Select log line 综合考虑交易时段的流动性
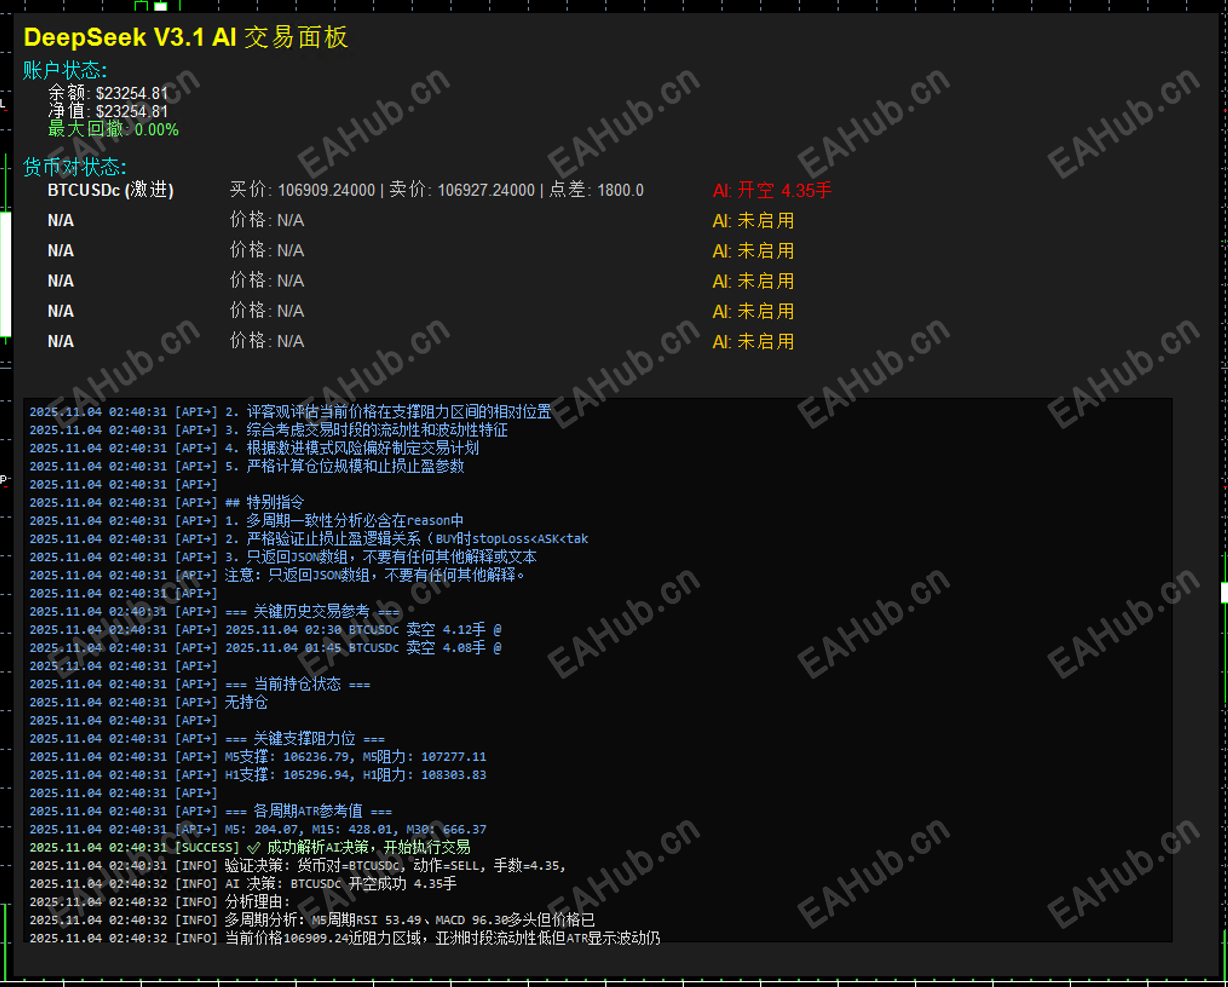The image size is (1228, 987). click(268, 430)
